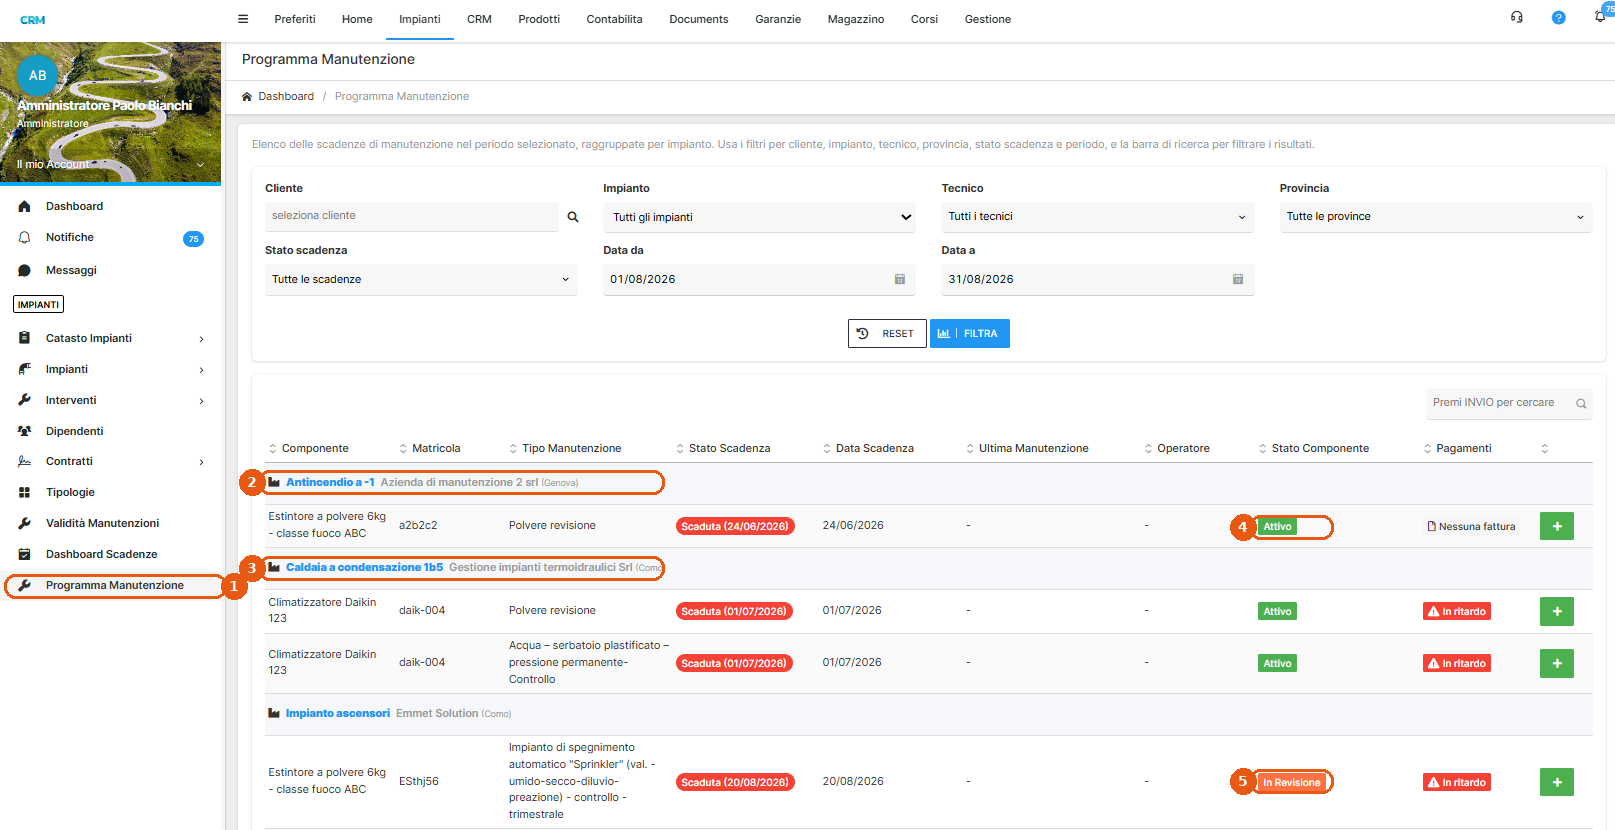This screenshot has height=830, width=1615.
Task: Open the Gestione top menu
Action: 987,19
